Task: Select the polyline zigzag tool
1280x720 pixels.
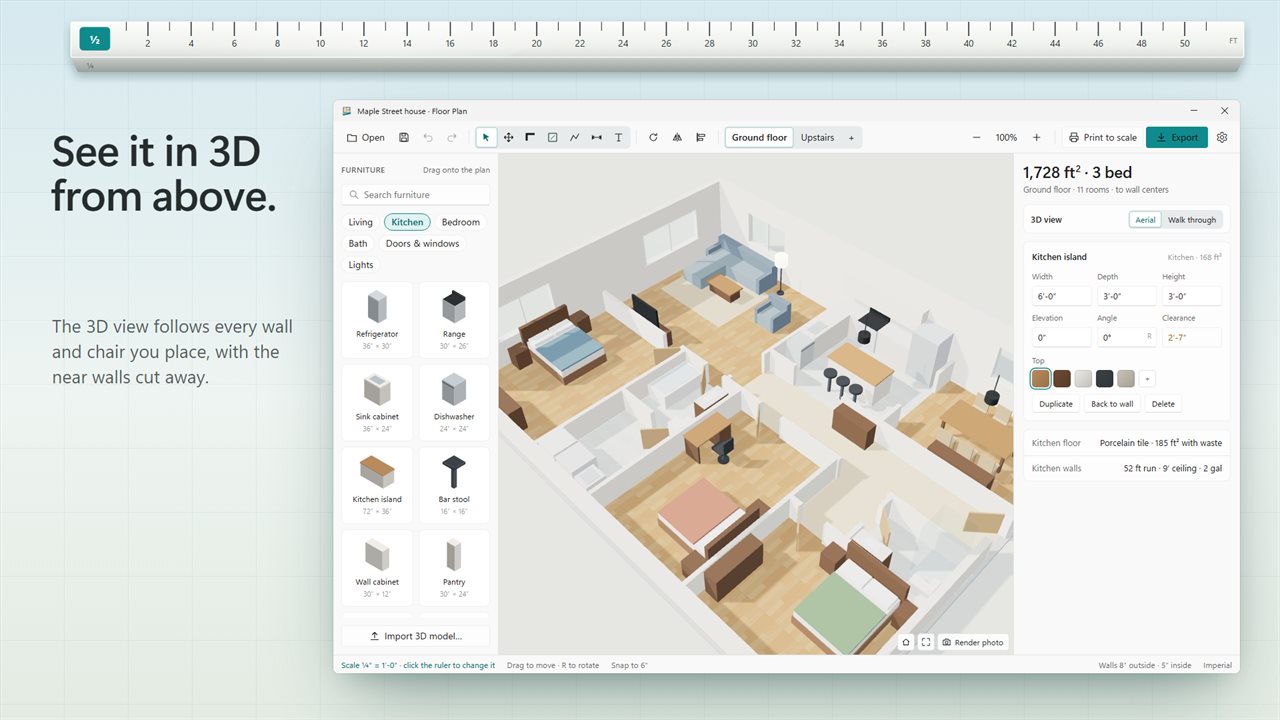Action: (574, 138)
